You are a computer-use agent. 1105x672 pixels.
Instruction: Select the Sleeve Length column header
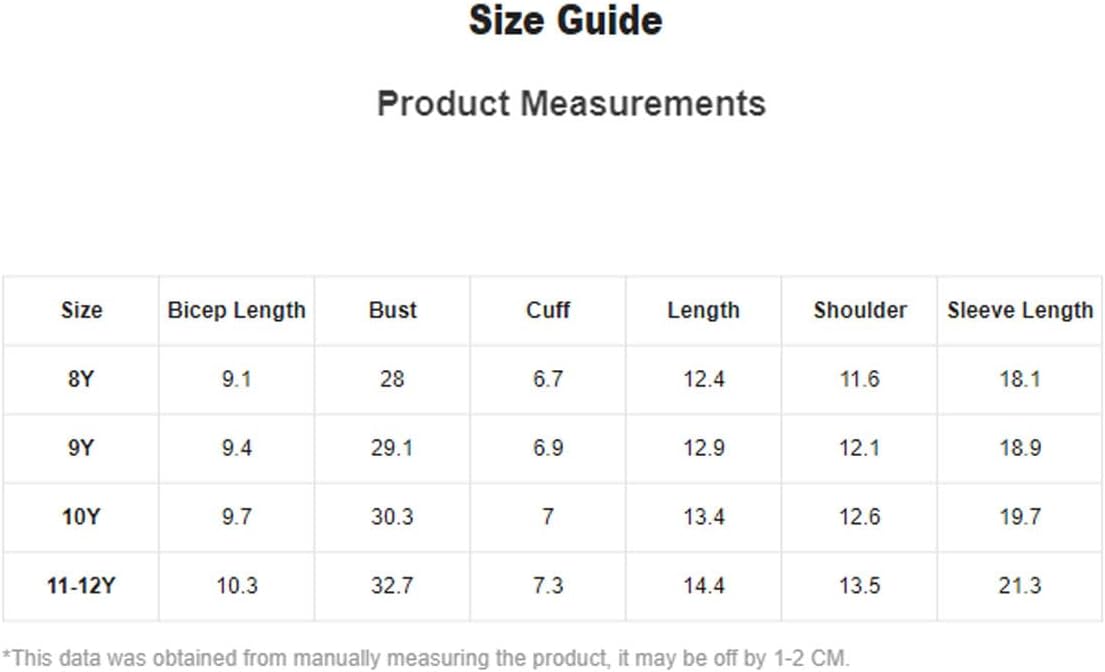[x=1020, y=311]
